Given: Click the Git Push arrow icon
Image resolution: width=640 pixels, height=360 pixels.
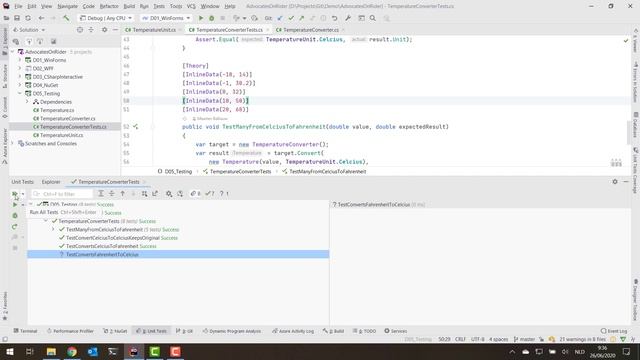Looking at the screenshot, I should pyautogui.click(x=302, y=18).
